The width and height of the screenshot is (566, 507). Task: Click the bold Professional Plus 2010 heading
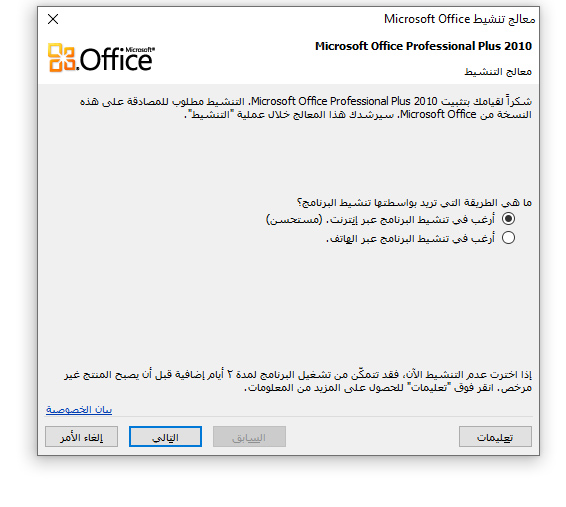click(423, 46)
